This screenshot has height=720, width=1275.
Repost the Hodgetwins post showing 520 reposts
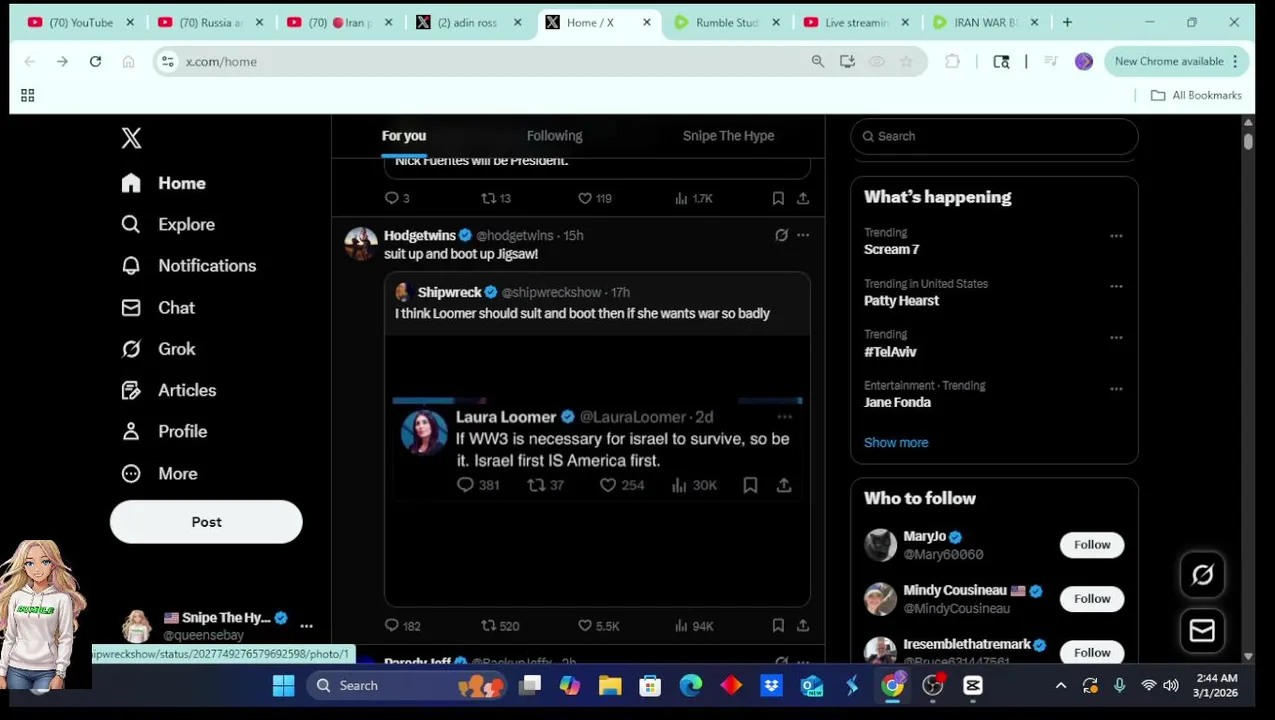coord(500,626)
